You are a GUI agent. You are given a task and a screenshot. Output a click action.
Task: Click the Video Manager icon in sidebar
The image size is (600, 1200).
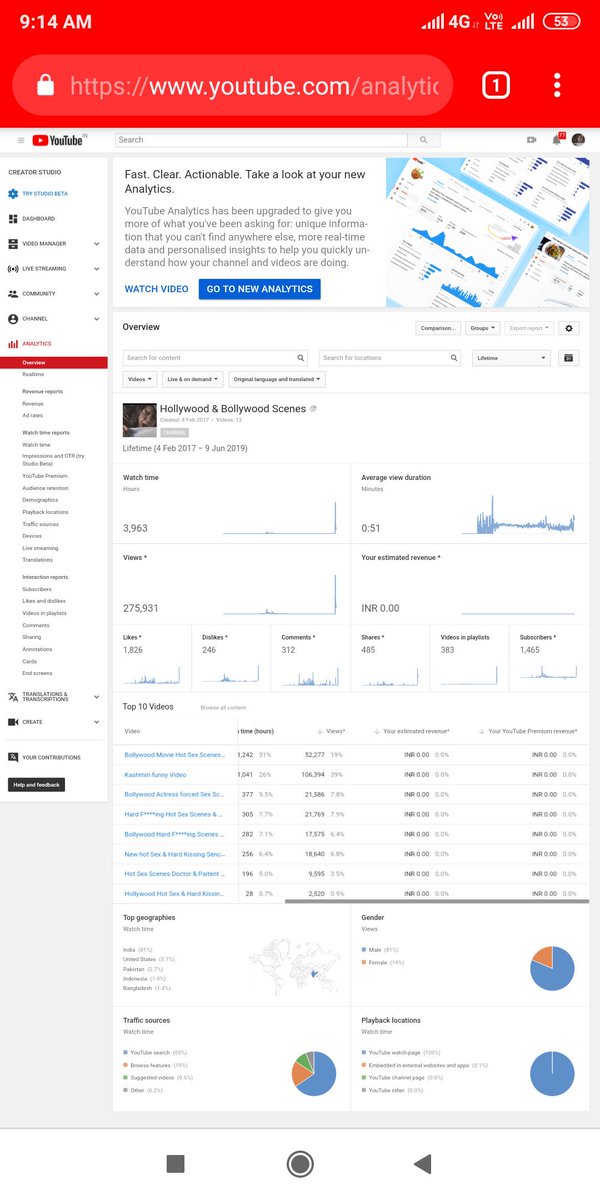13,243
